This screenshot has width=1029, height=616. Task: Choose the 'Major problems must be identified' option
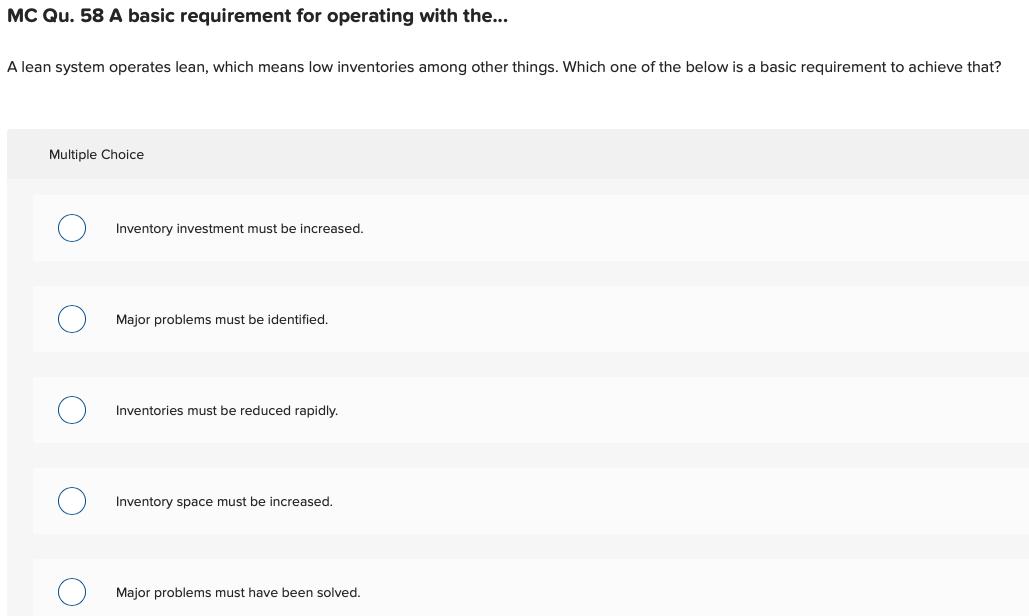[71, 319]
